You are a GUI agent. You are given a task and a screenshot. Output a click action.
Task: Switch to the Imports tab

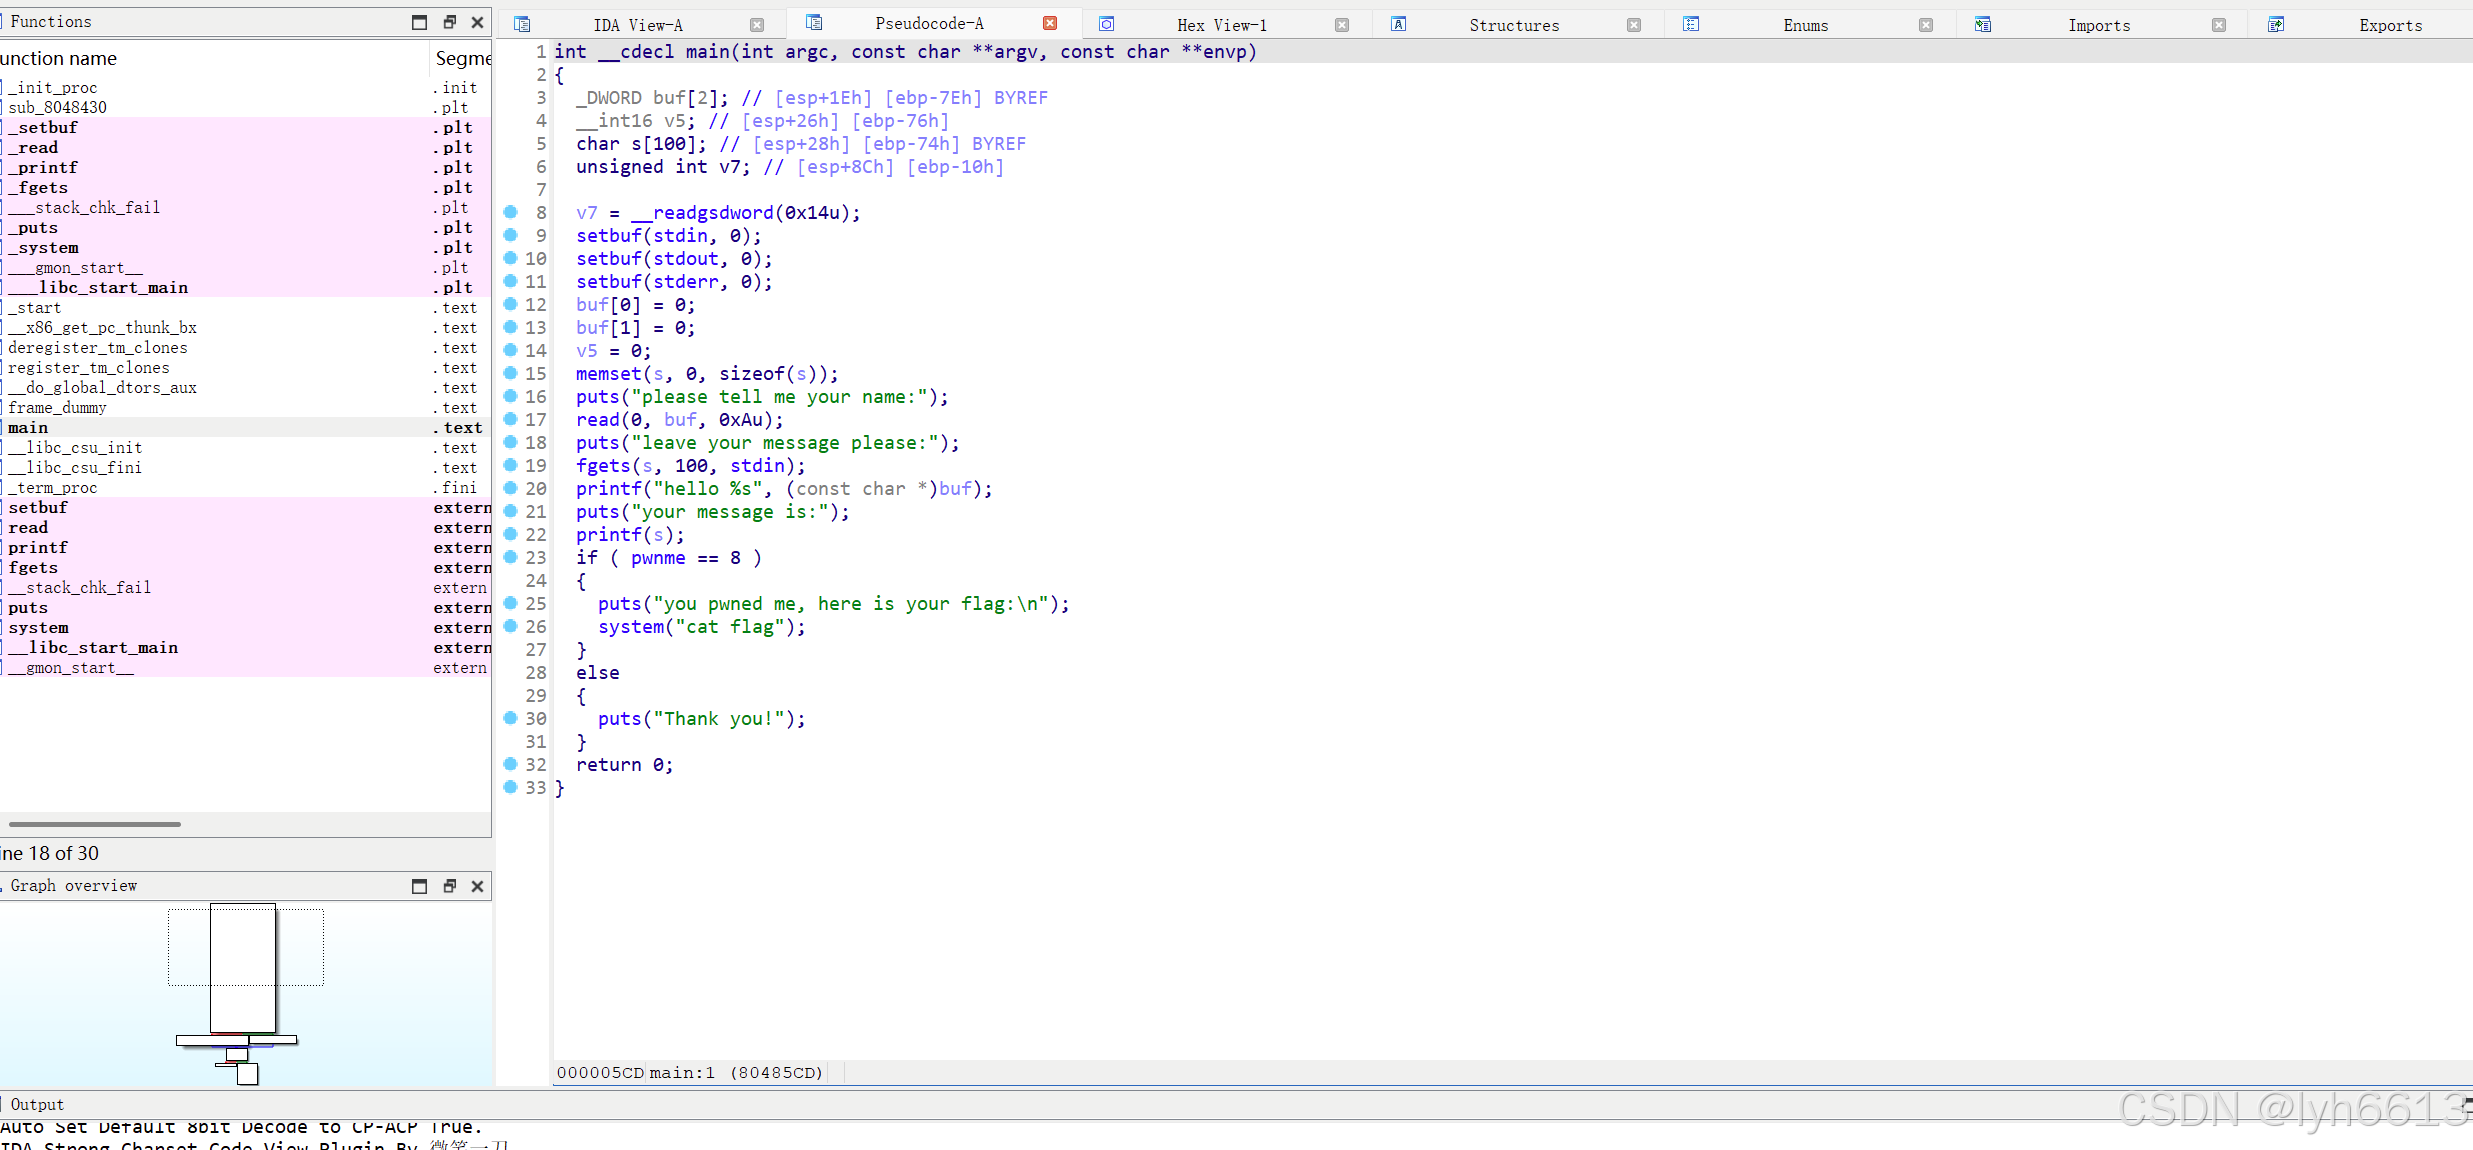coord(2098,25)
